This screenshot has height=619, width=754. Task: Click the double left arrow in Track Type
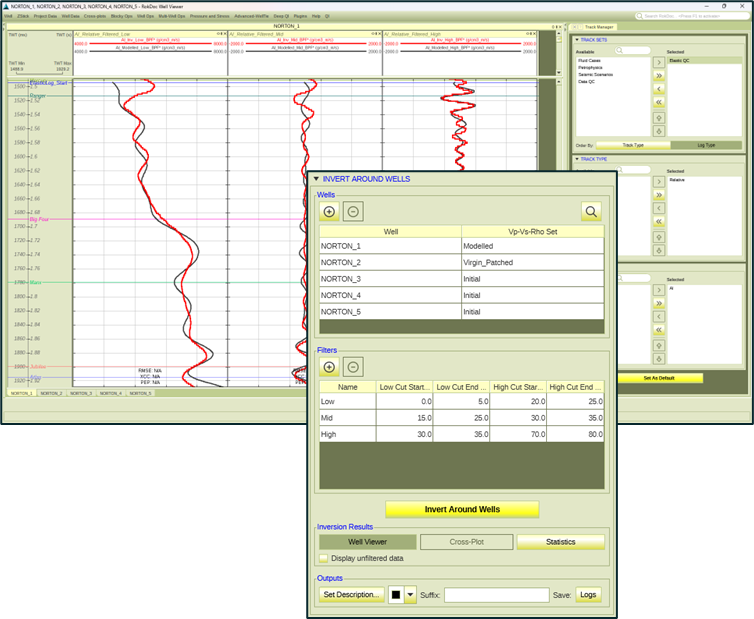(659, 222)
